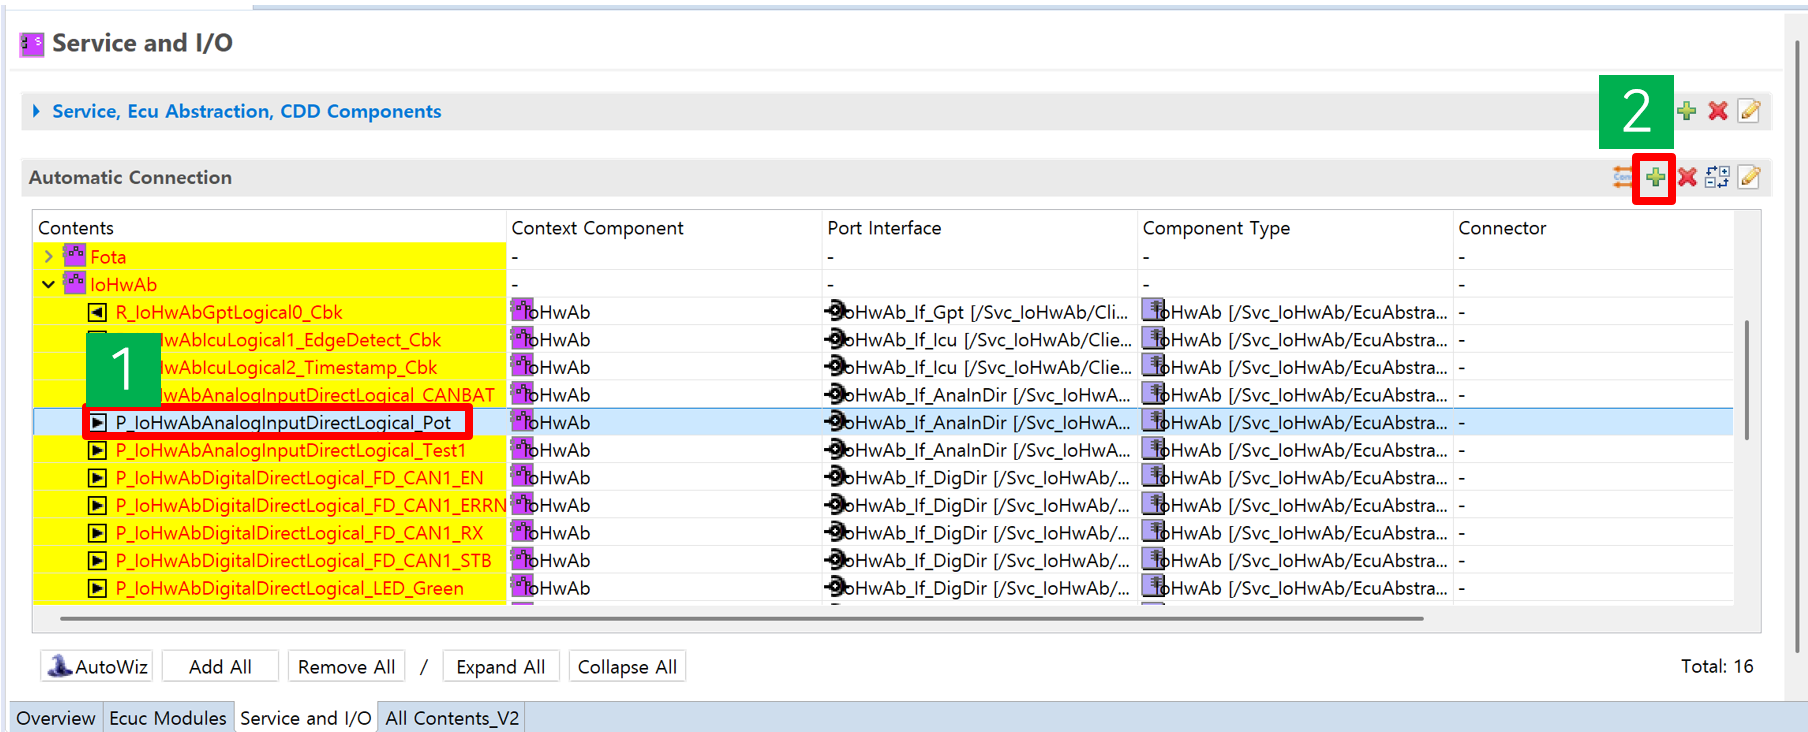Select the Service and I/O tab
Viewport: 1808px width, 732px height.
click(x=305, y=718)
